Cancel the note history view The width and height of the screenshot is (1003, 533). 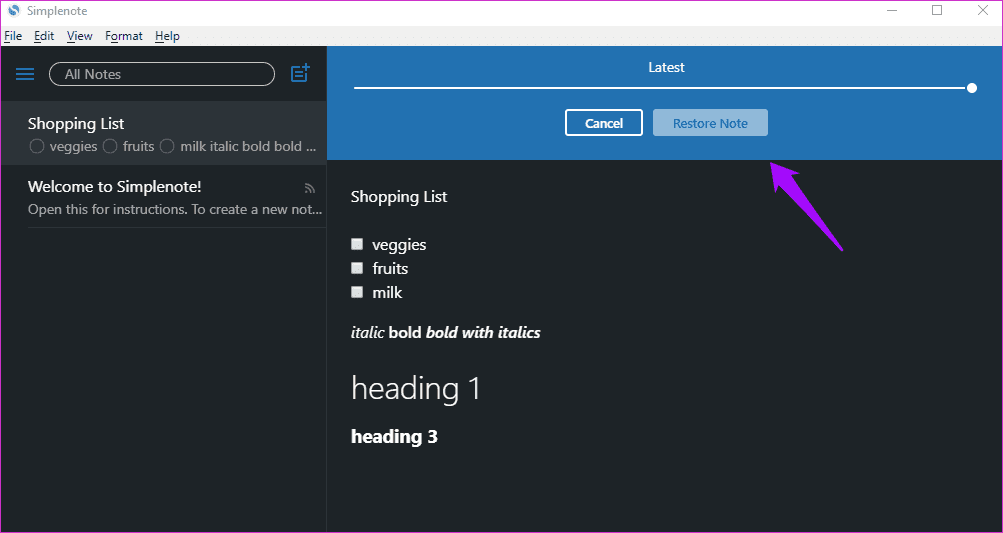pos(604,123)
